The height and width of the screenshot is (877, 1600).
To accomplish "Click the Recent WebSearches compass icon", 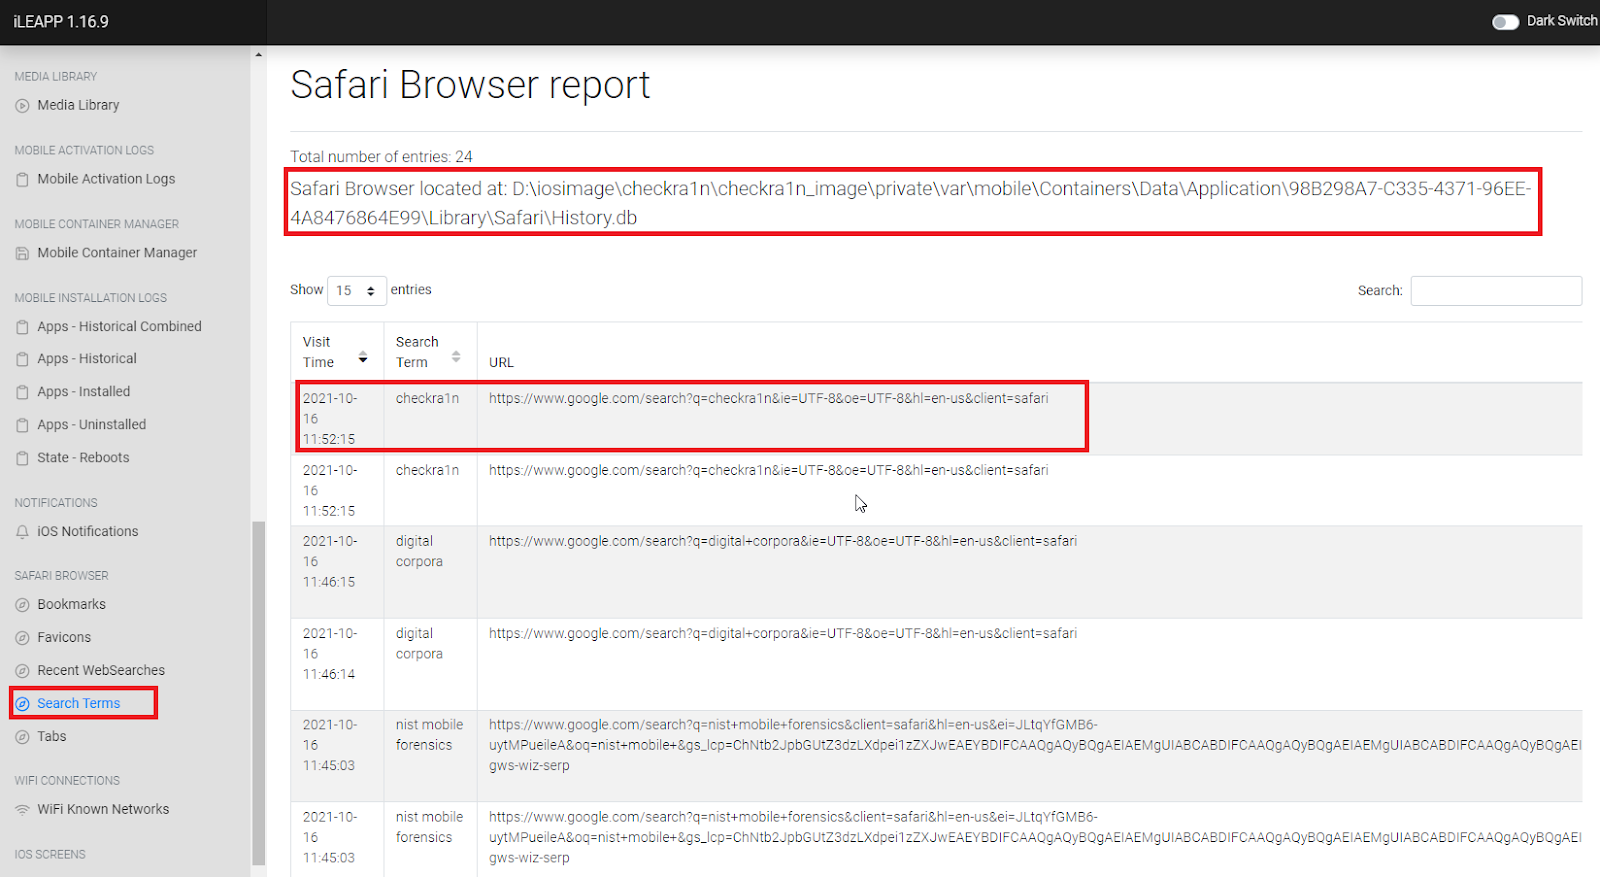I will coord(22,671).
